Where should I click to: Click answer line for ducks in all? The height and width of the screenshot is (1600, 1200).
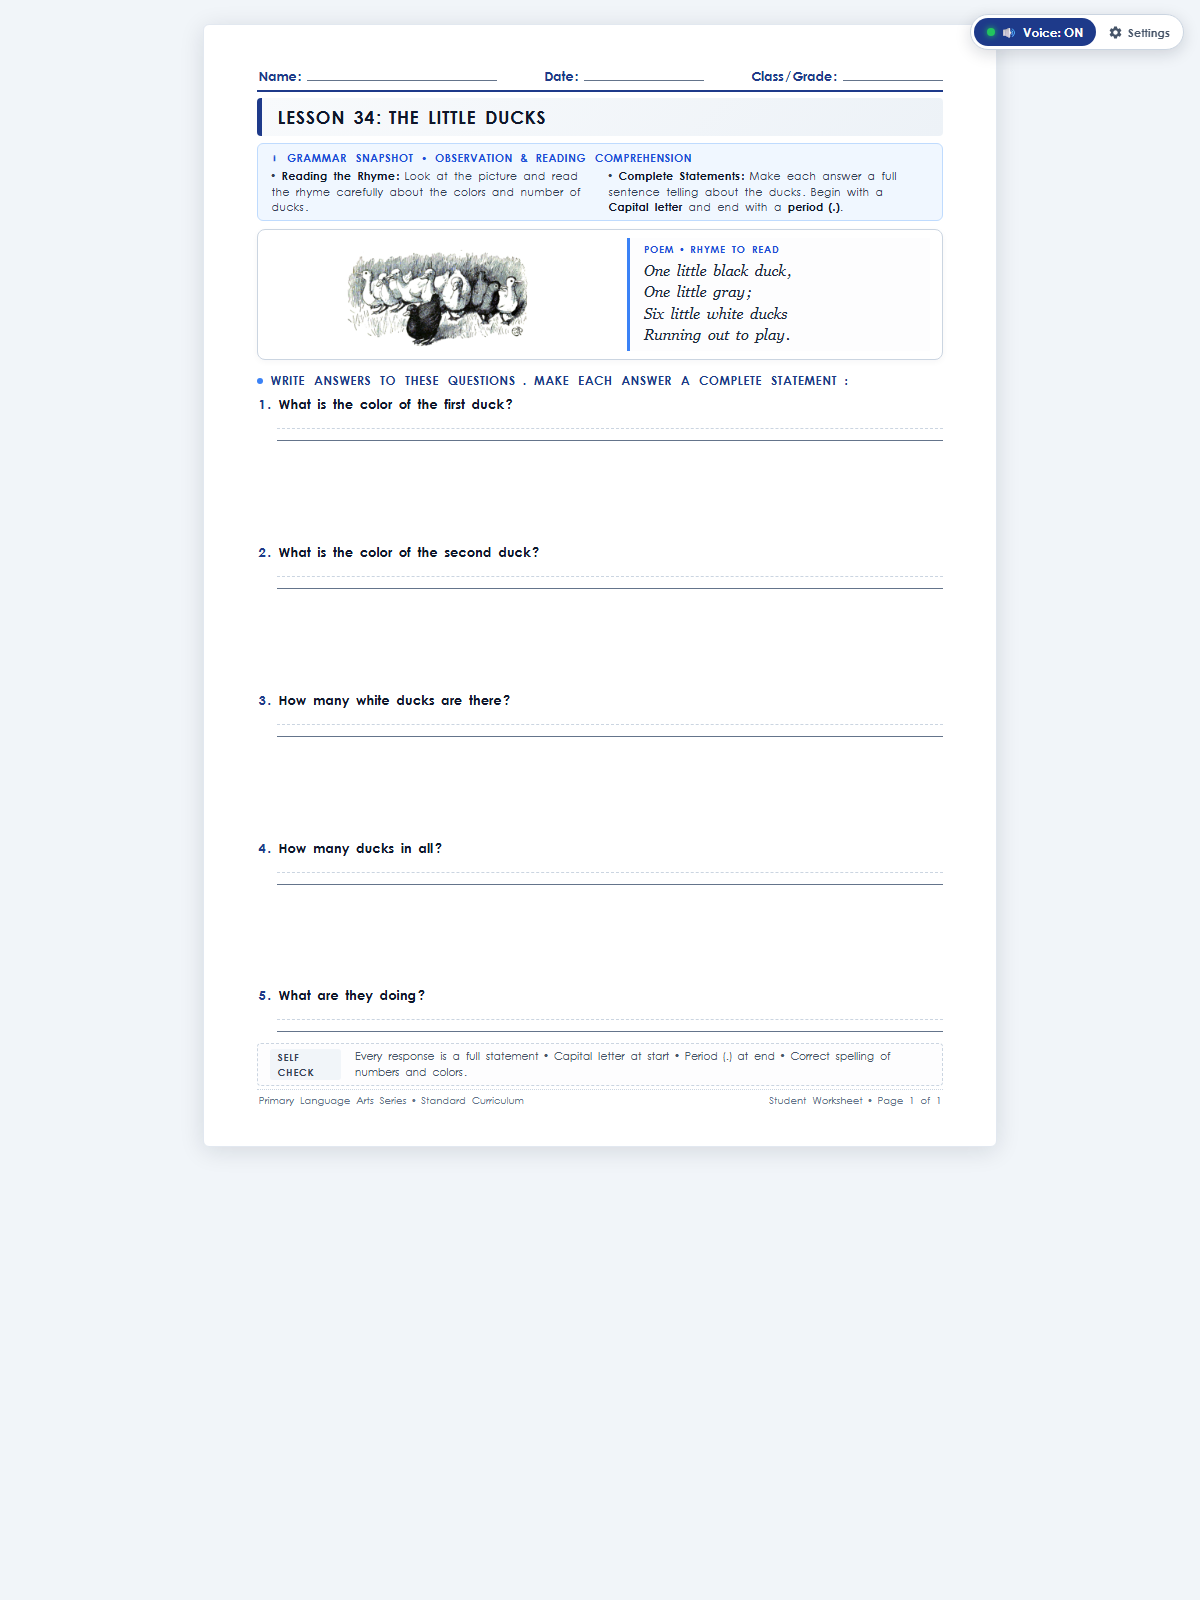tap(610, 878)
